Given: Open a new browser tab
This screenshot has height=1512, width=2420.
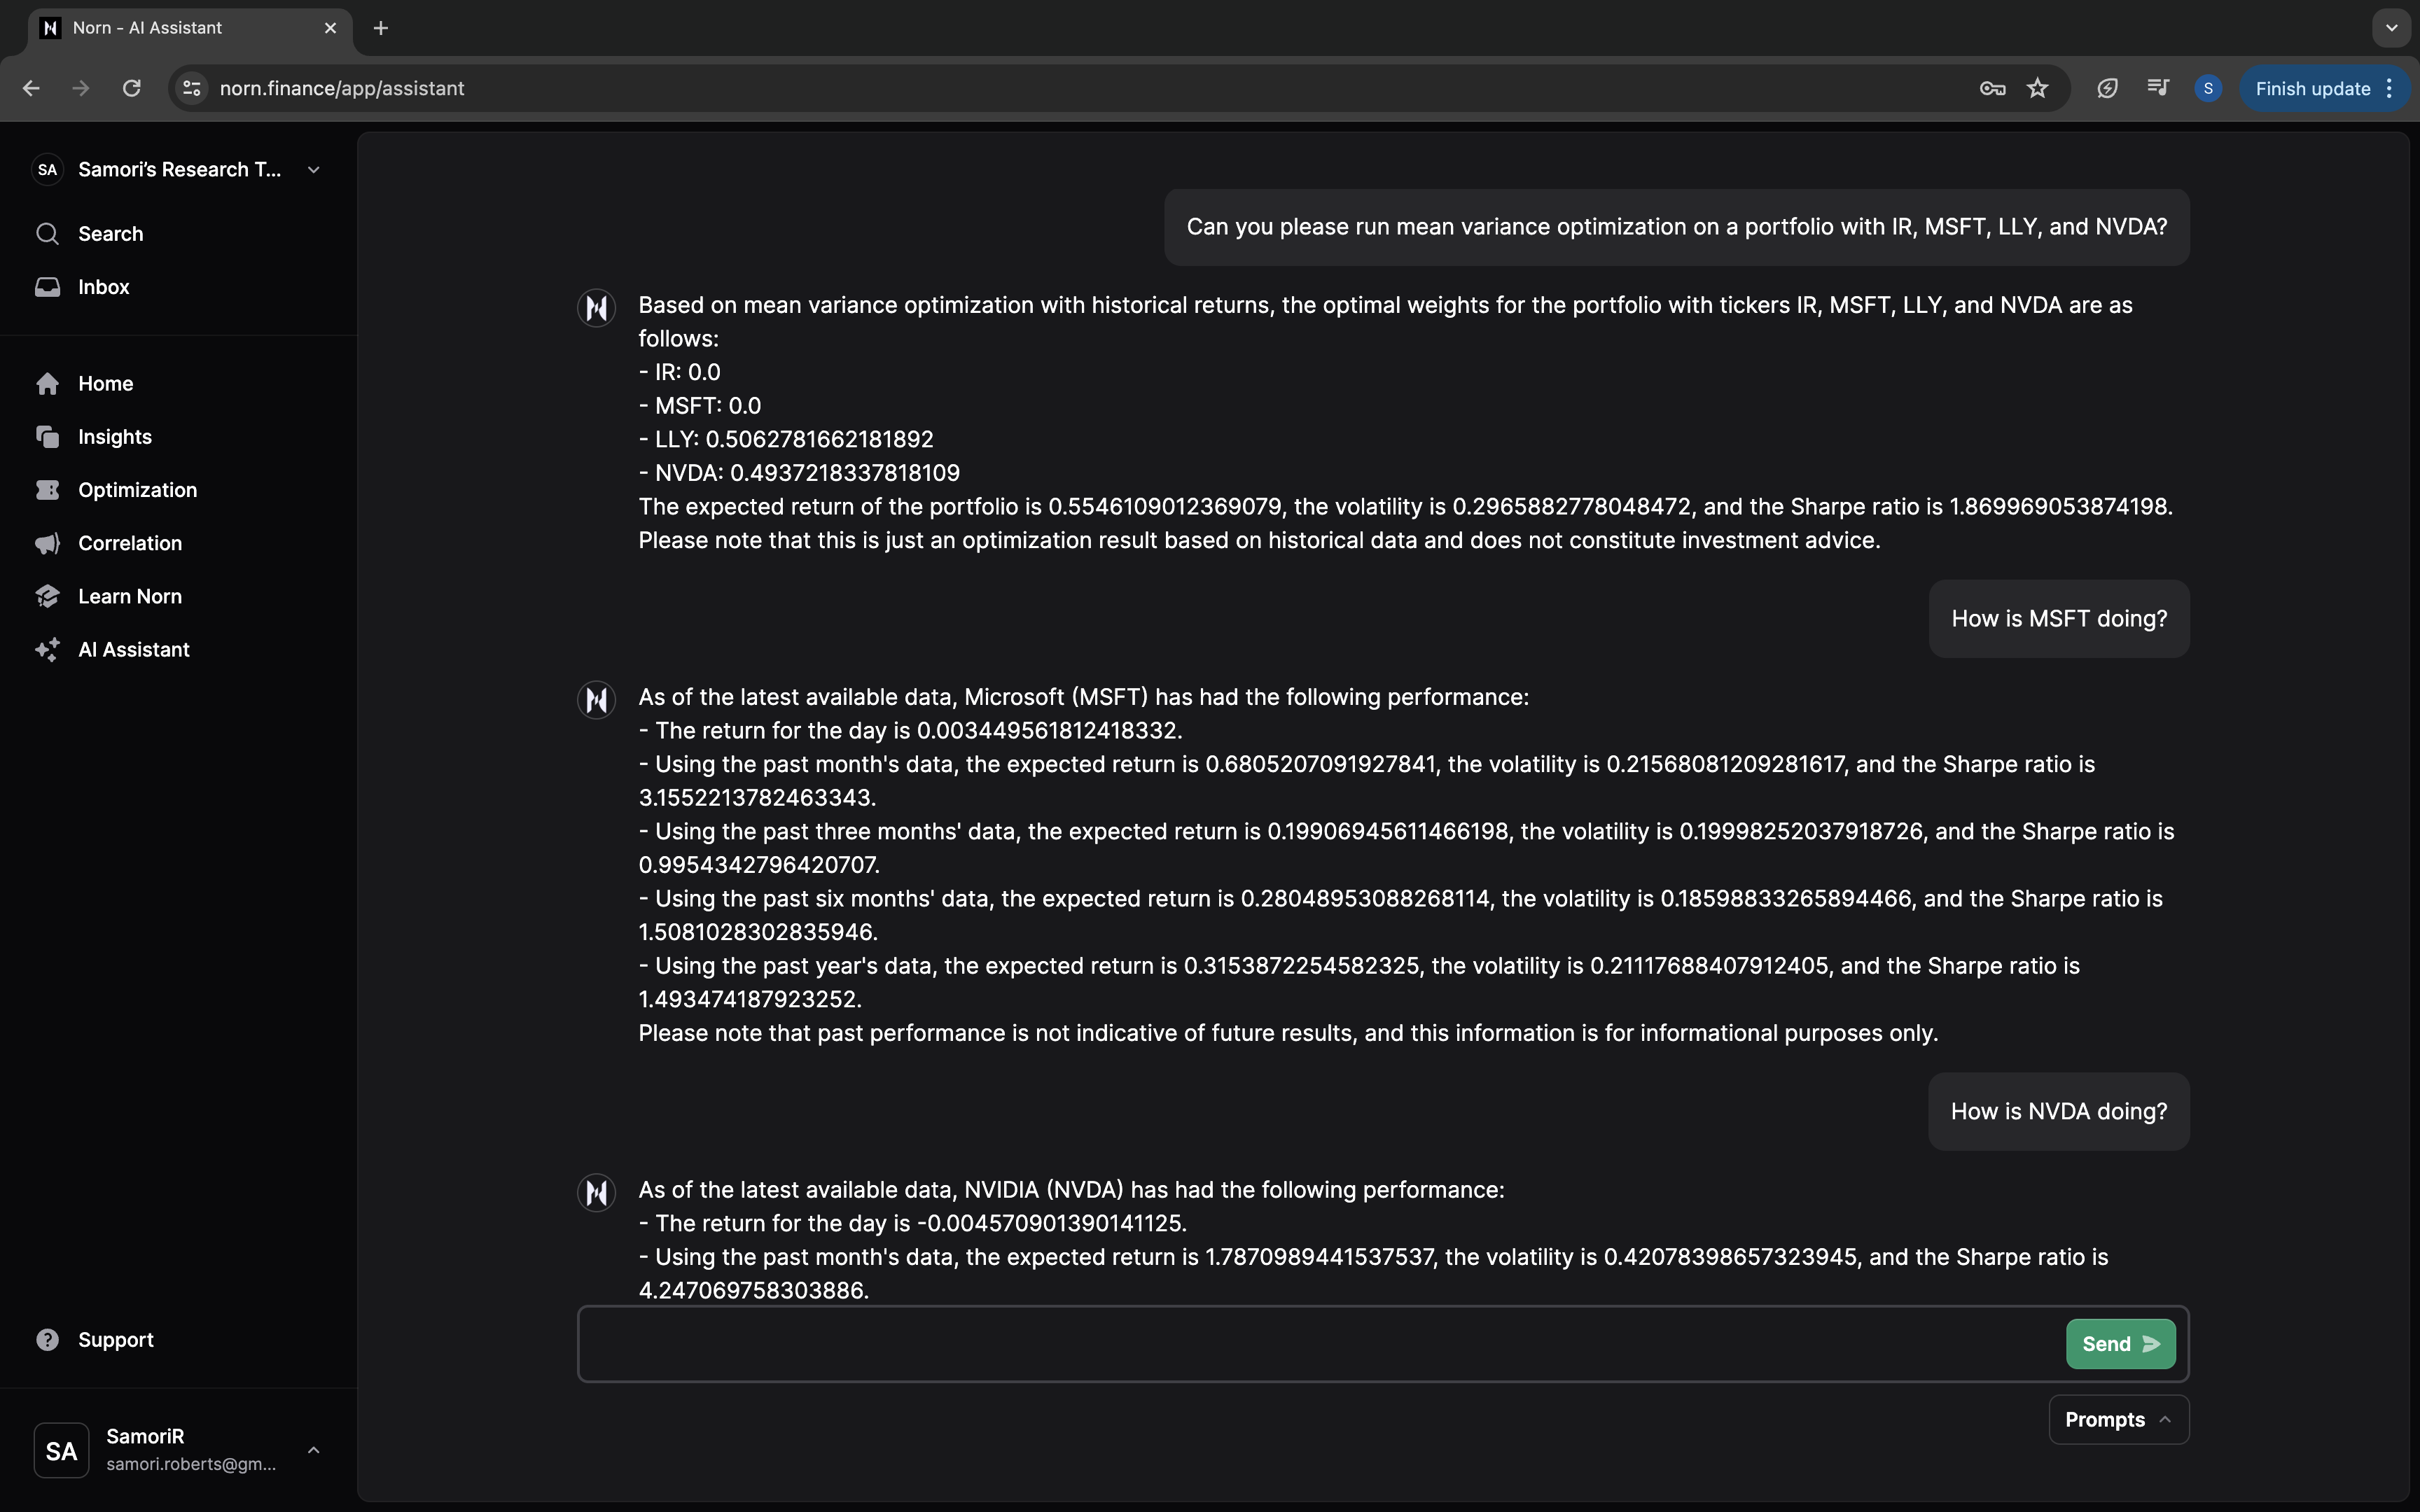Looking at the screenshot, I should coord(380,28).
